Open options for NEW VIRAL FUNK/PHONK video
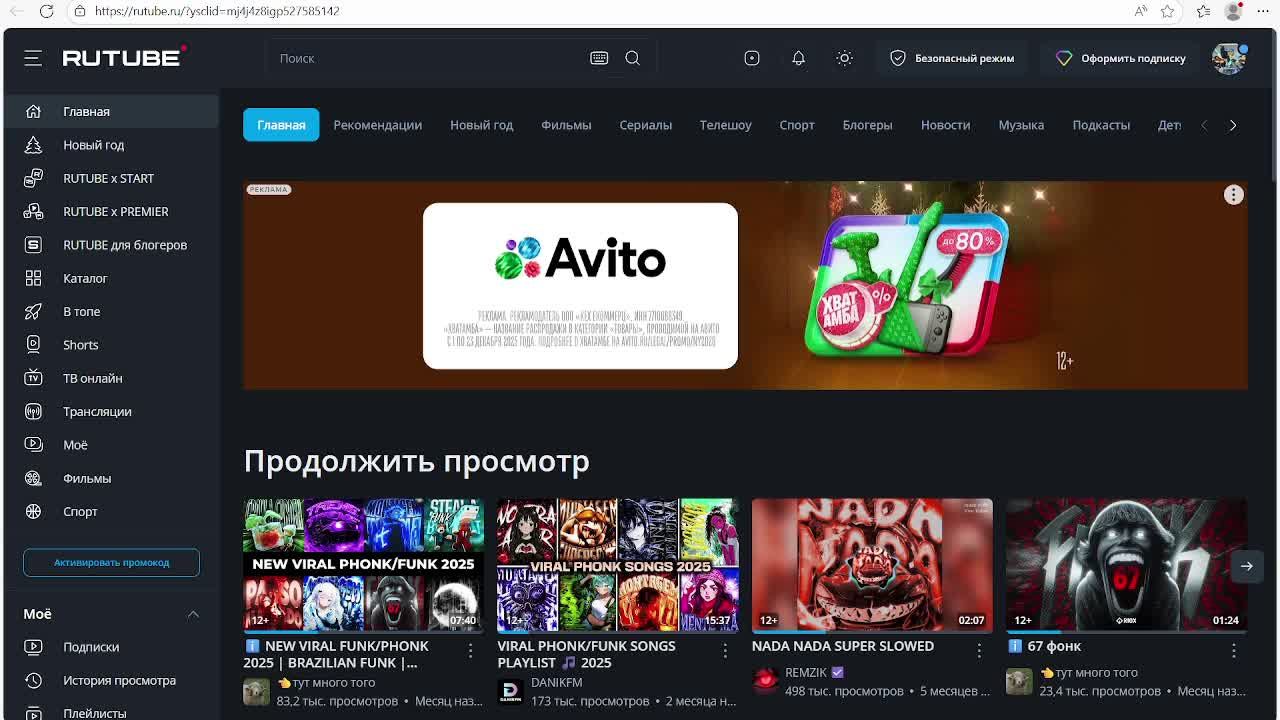This screenshot has height=720, width=1280. 471,651
